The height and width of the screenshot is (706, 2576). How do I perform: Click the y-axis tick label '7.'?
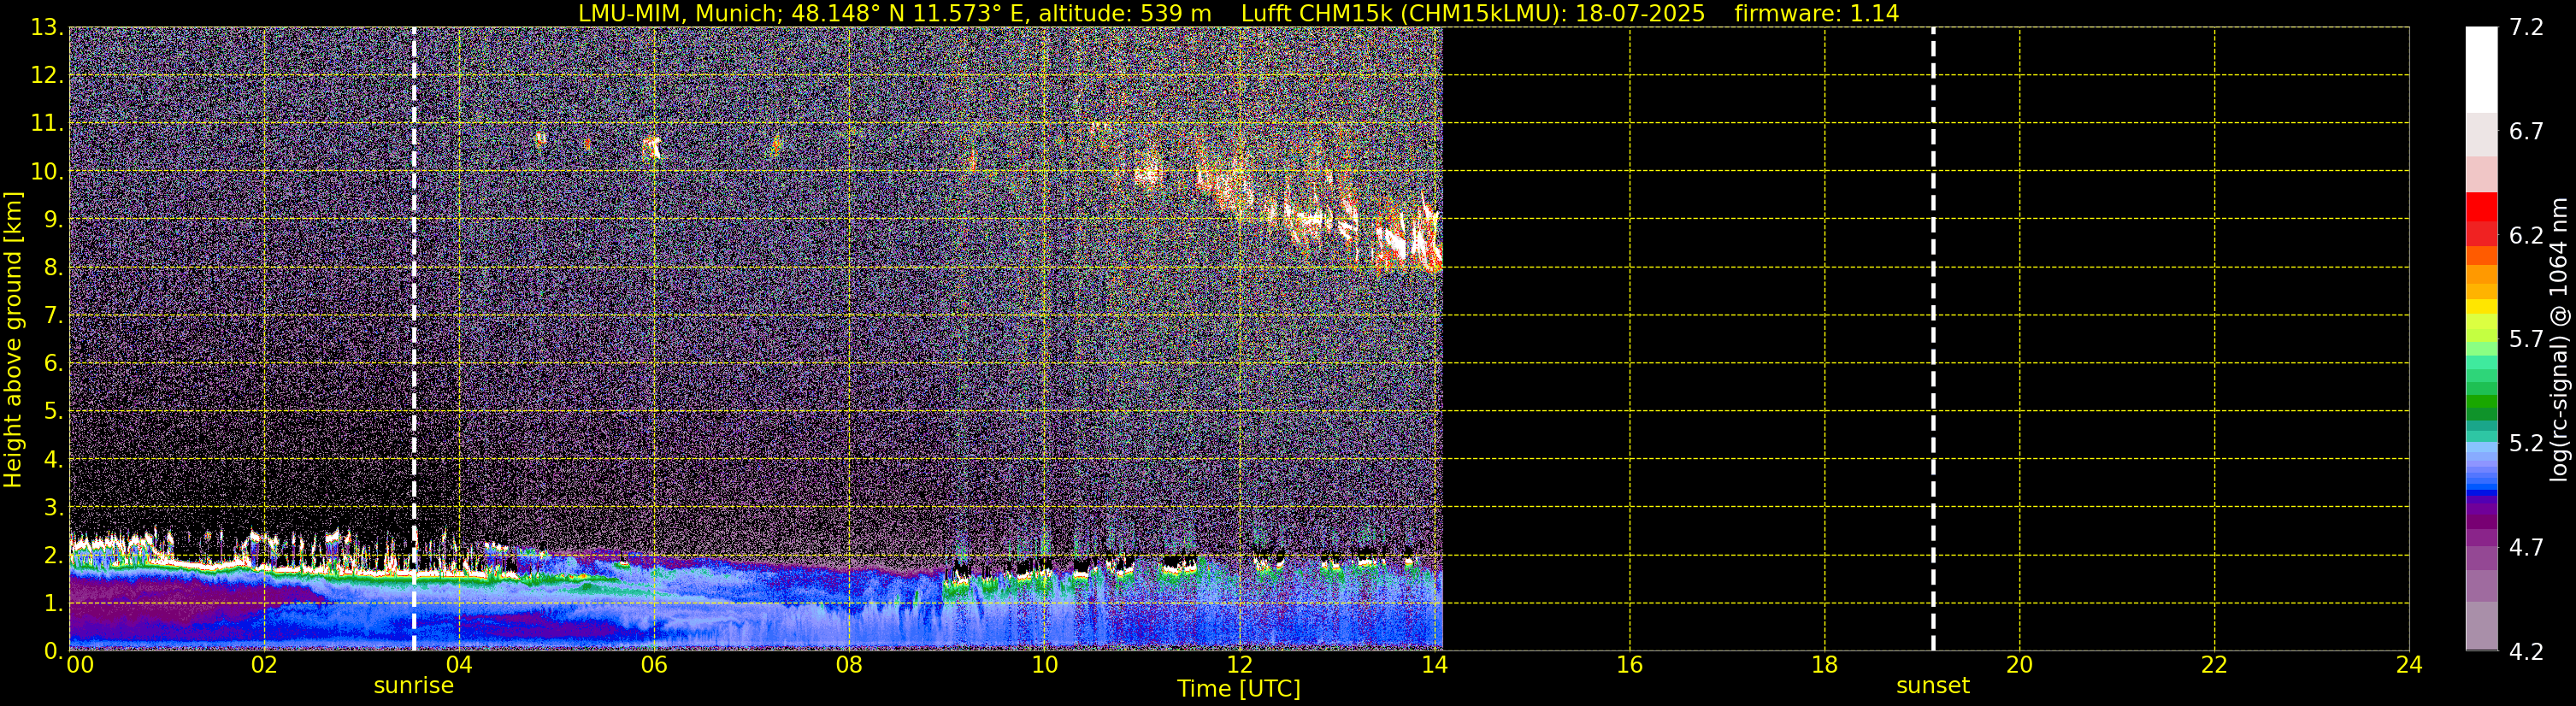click(54, 316)
